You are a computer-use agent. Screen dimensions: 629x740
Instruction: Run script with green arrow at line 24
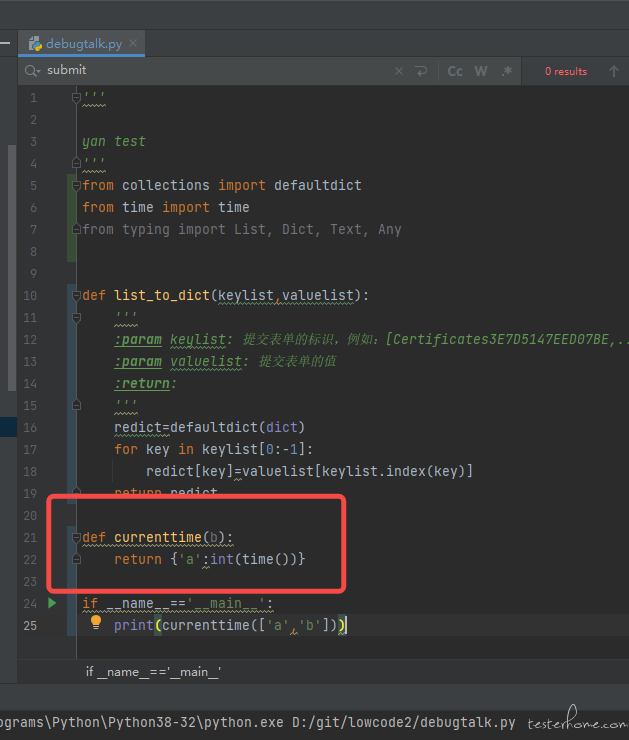click(52, 603)
